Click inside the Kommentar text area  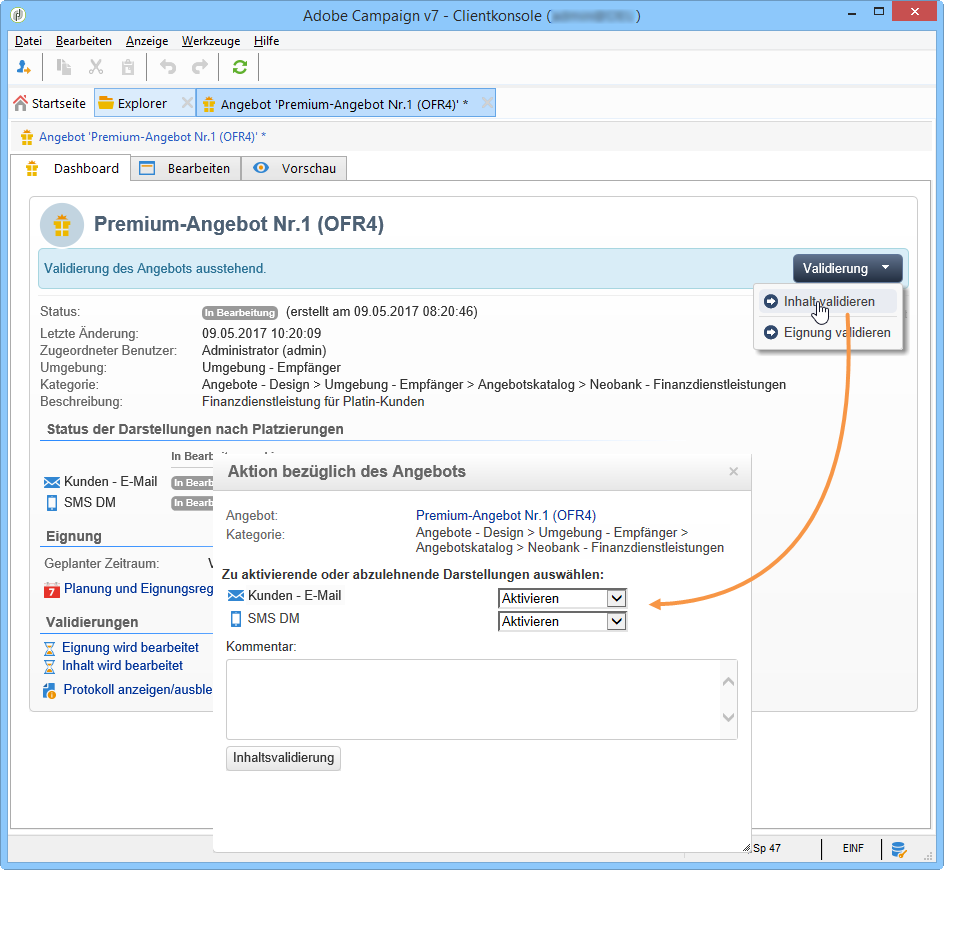tap(473, 699)
